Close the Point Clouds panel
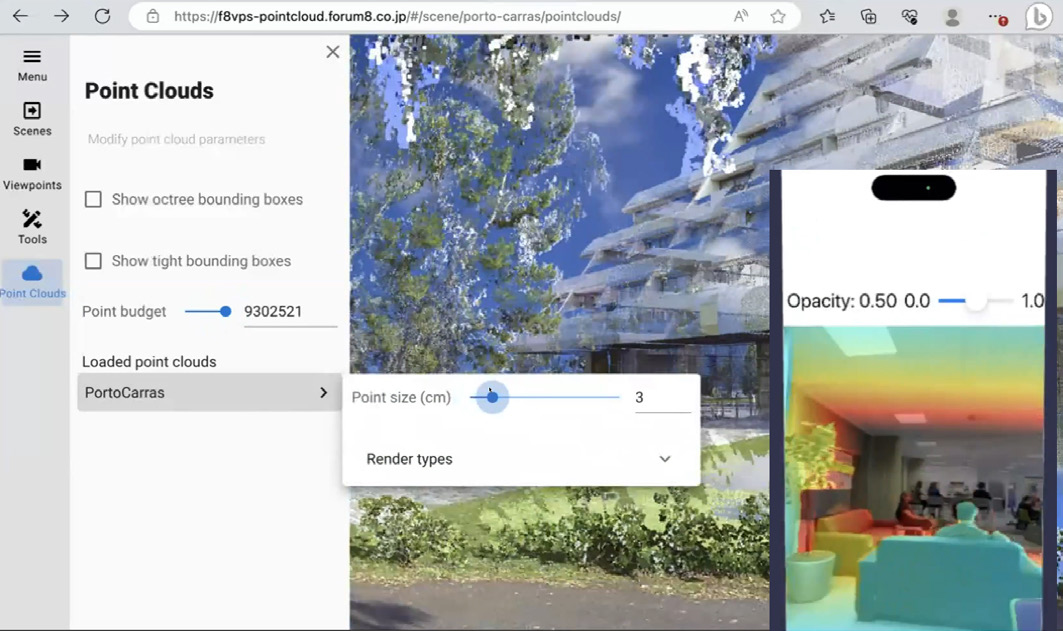The height and width of the screenshot is (631, 1063). [x=332, y=52]
